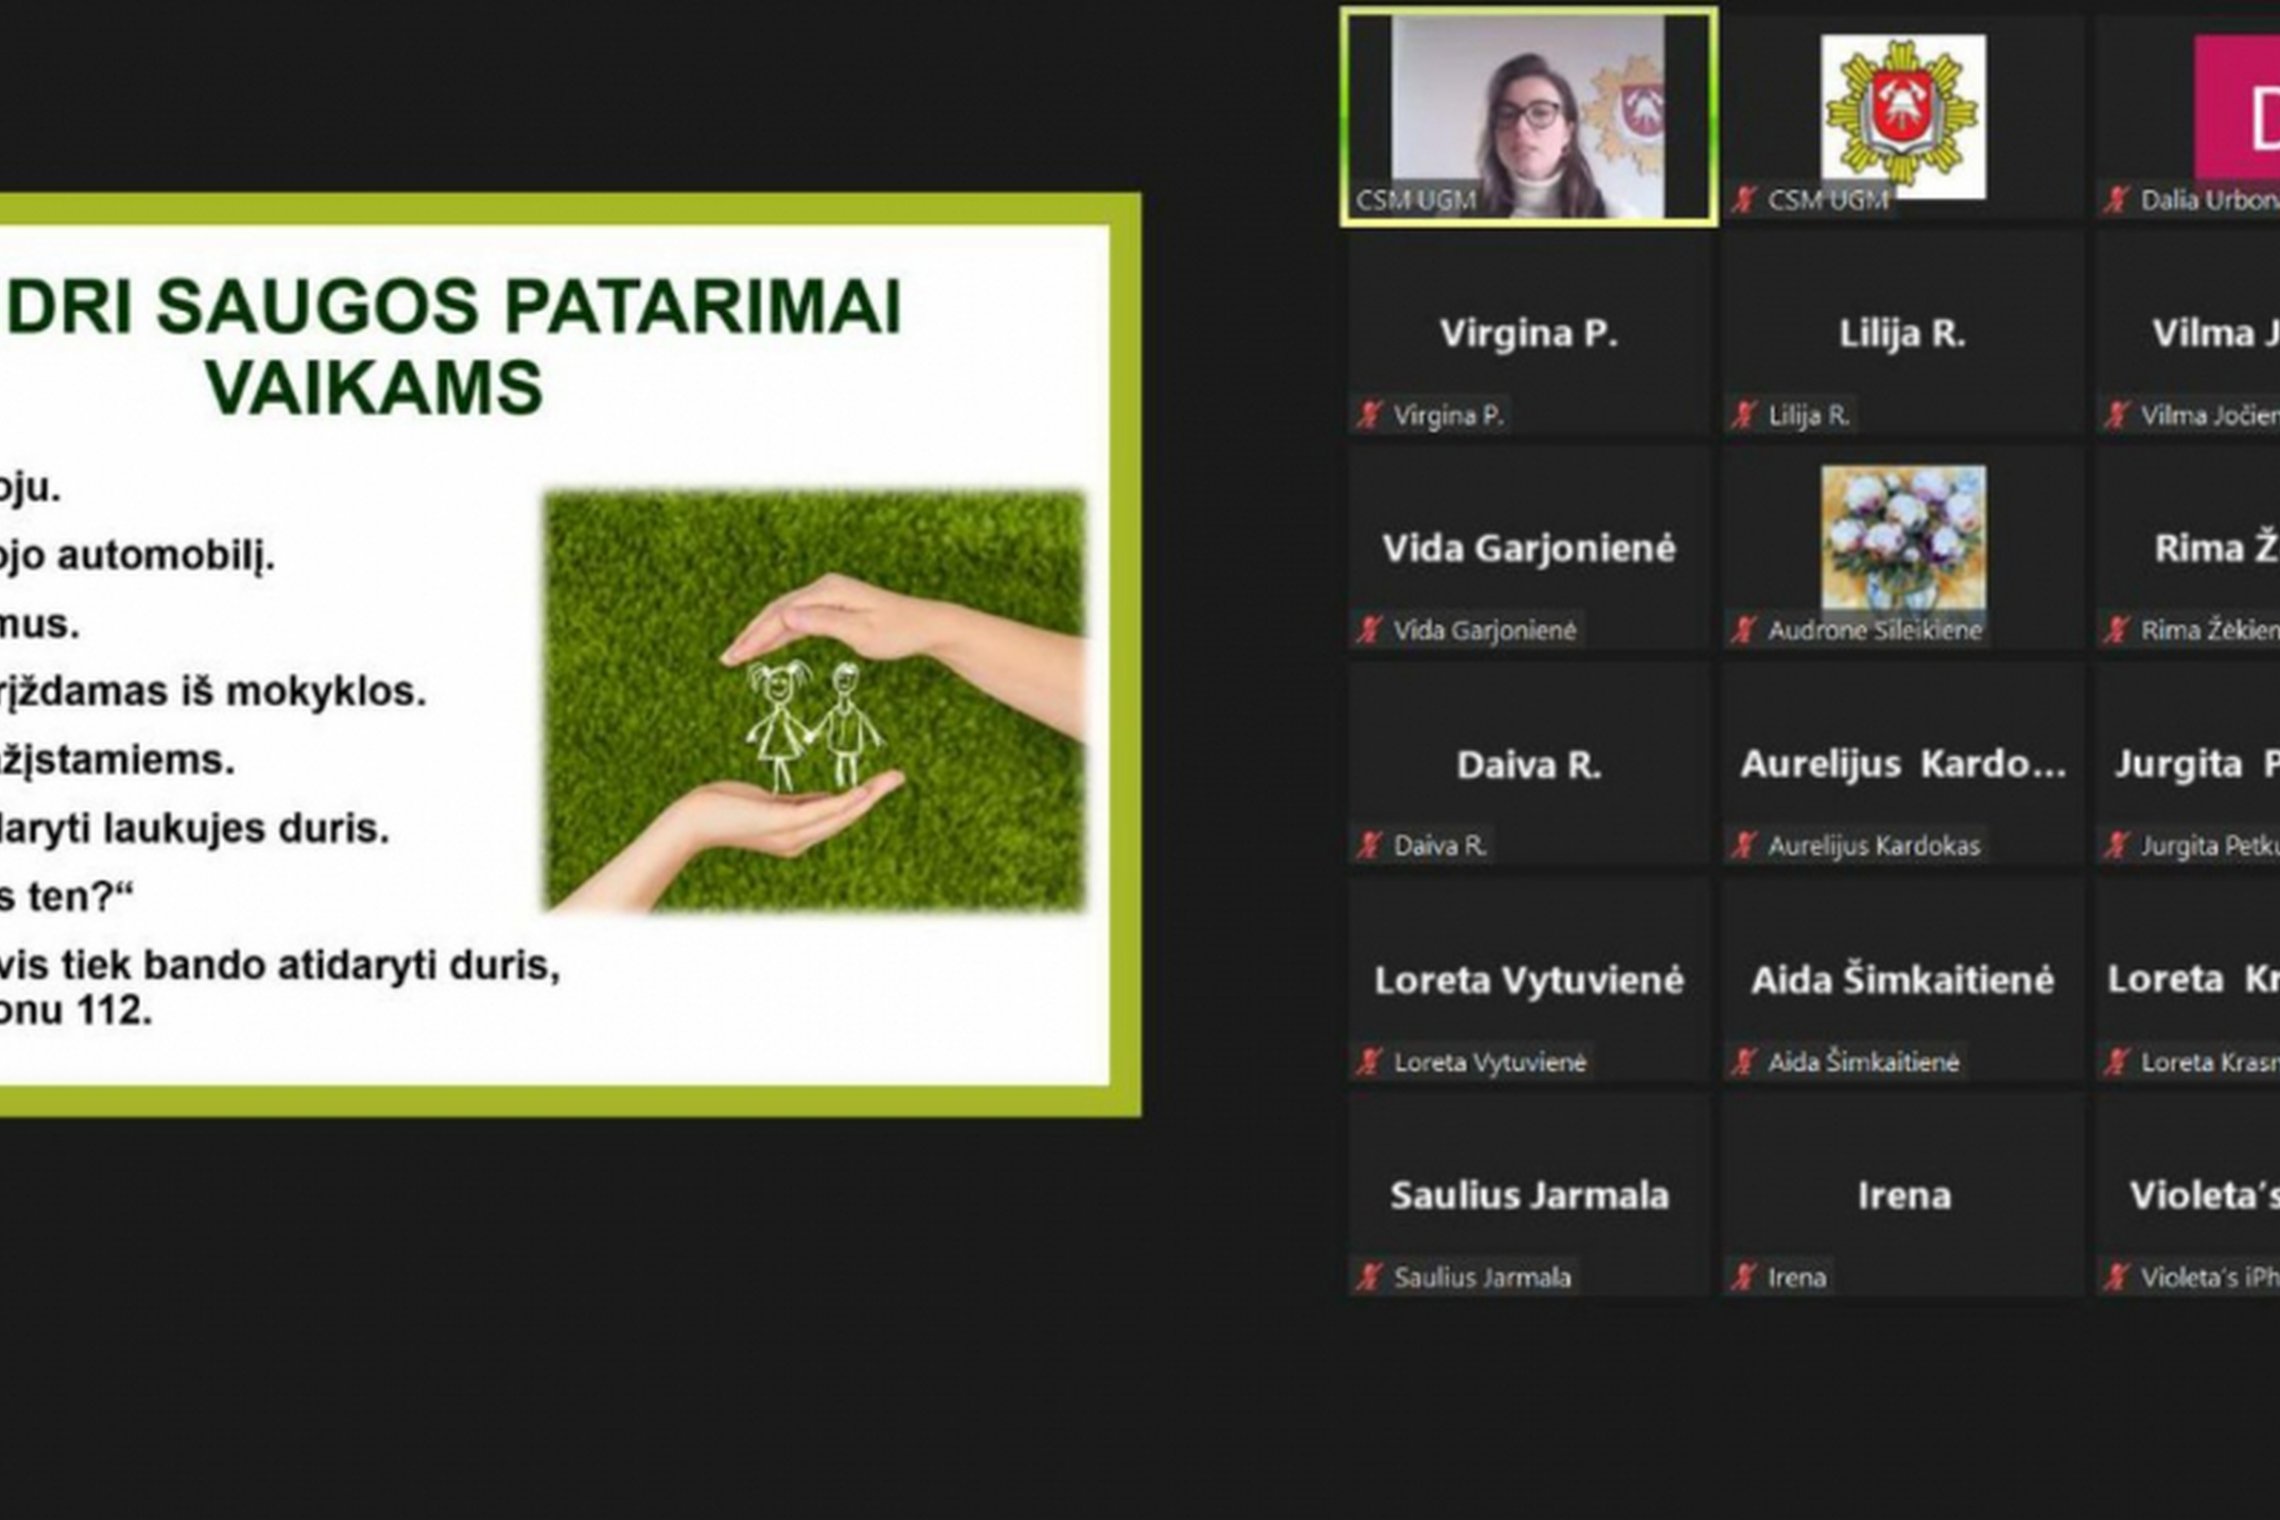Click muted mic icon beside Aida Šimkaitienė
The image size is (2280, 1520).
1743,1061
